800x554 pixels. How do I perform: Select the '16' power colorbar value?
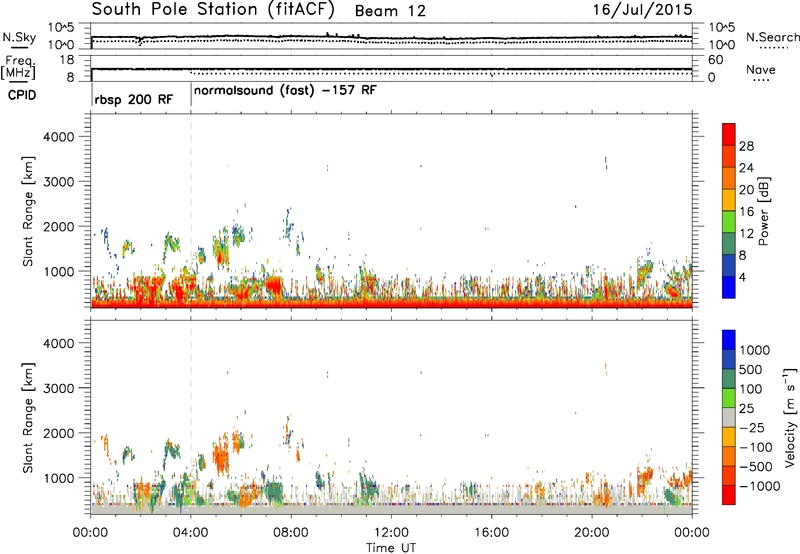[746, 212]
